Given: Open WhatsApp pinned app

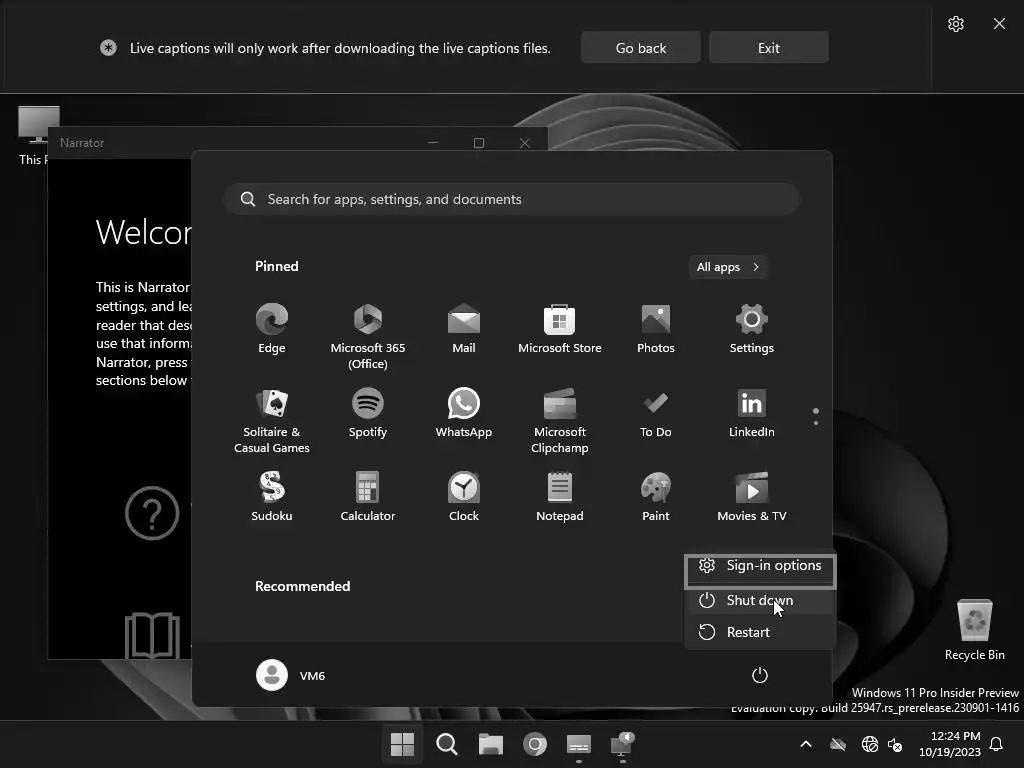Looking at the screenshot, I should click(464, 413).
